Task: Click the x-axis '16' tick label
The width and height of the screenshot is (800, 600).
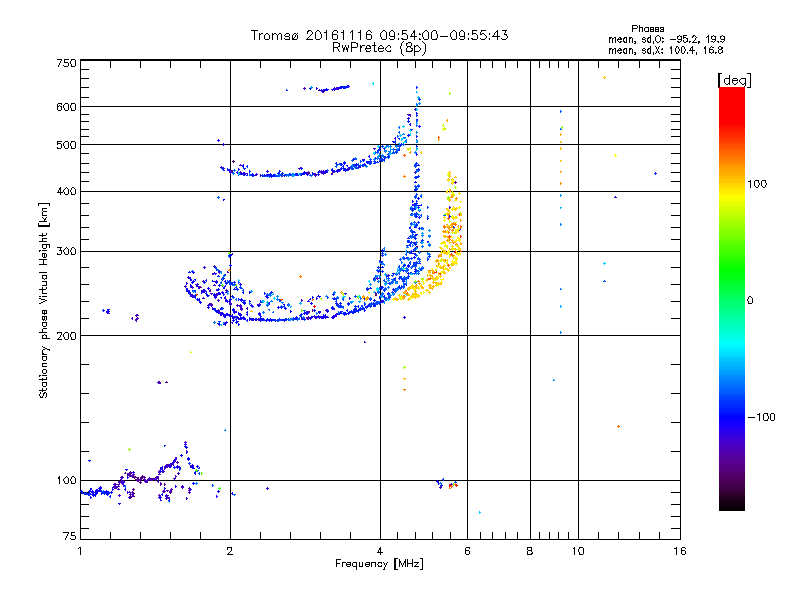Action: point(680,551)
